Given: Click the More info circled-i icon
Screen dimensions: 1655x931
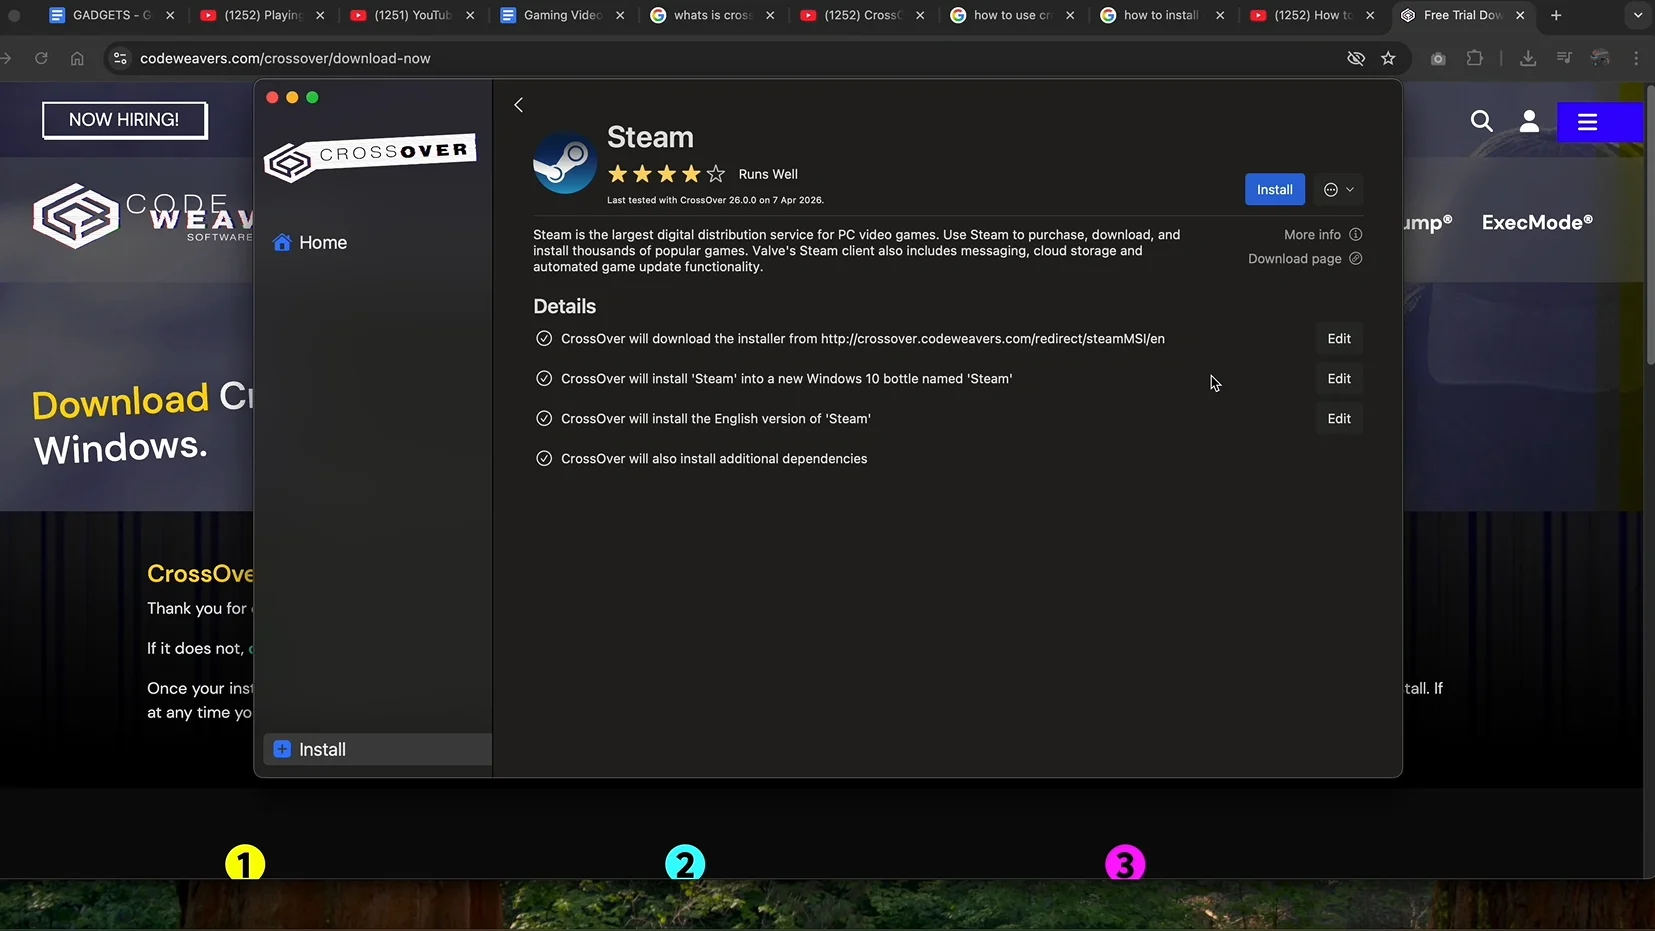Looking at the screenshot, I should (1356, 234).
